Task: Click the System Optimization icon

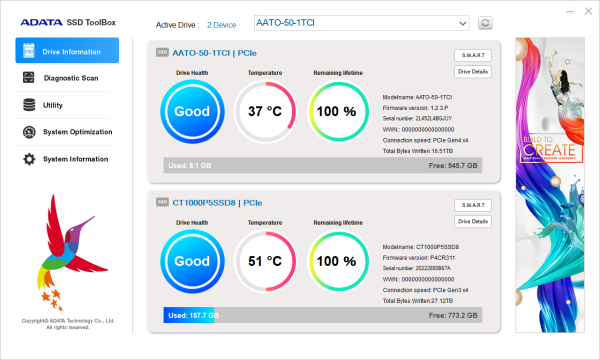Action: click(x=29, y=132)
